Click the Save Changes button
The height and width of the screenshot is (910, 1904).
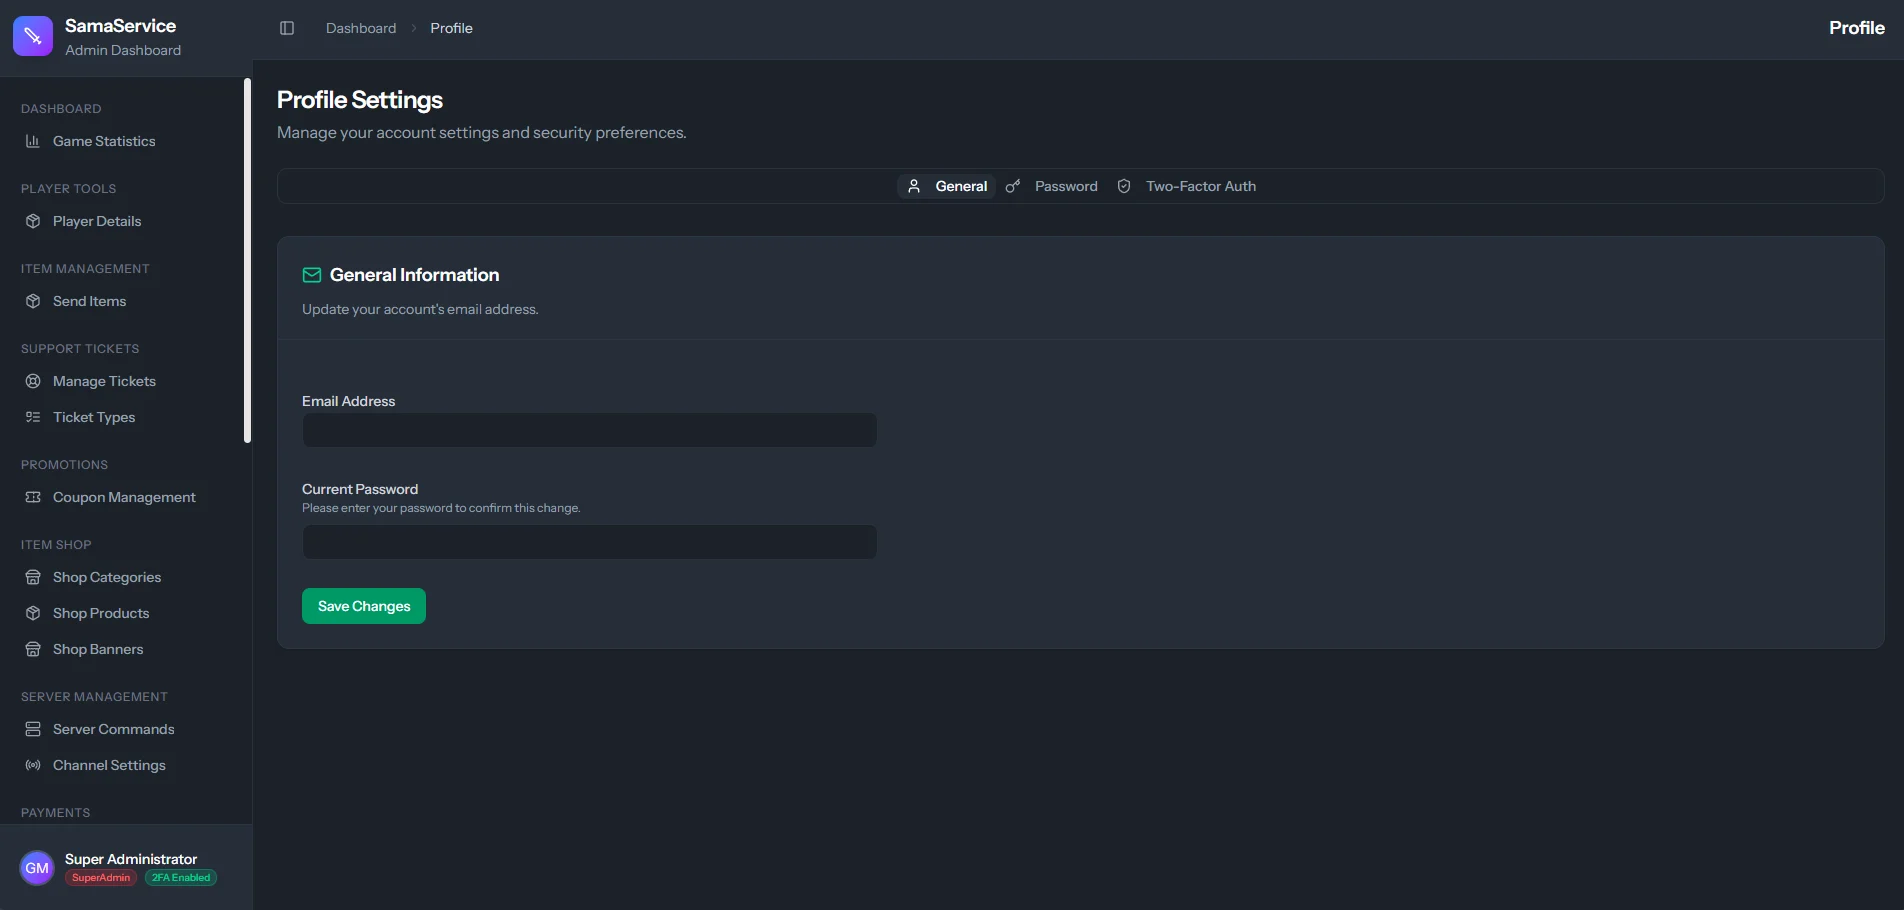[x=364, y=606]
